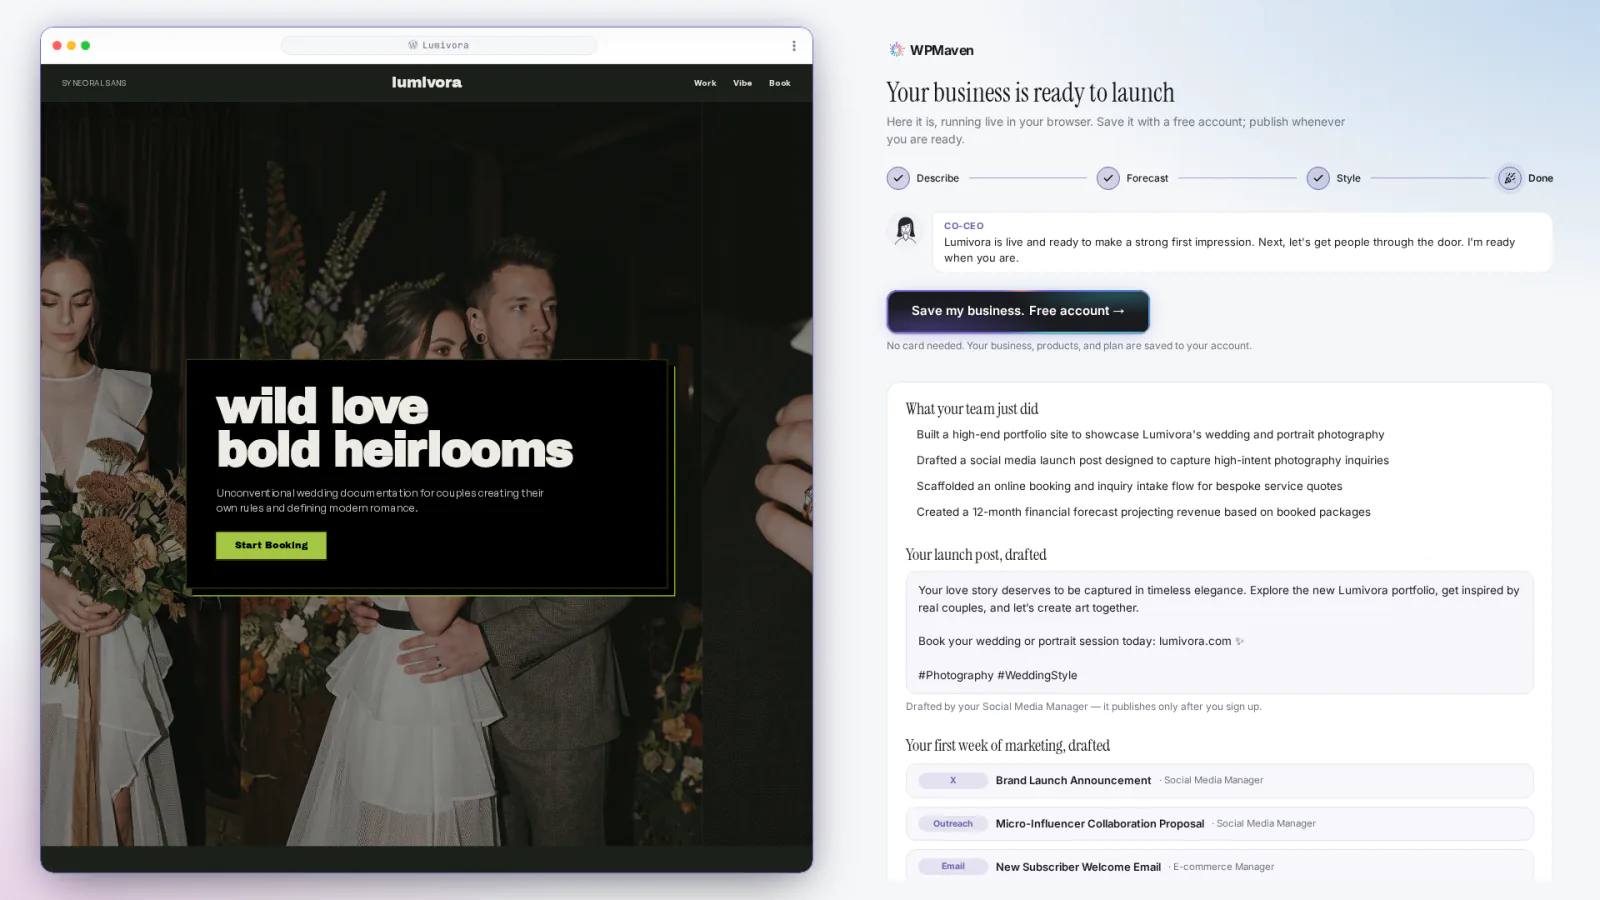Screen dimensions: 1600x900
Task: Click 'Drafted a social media launch post' line
Action: coord(1152,461)
